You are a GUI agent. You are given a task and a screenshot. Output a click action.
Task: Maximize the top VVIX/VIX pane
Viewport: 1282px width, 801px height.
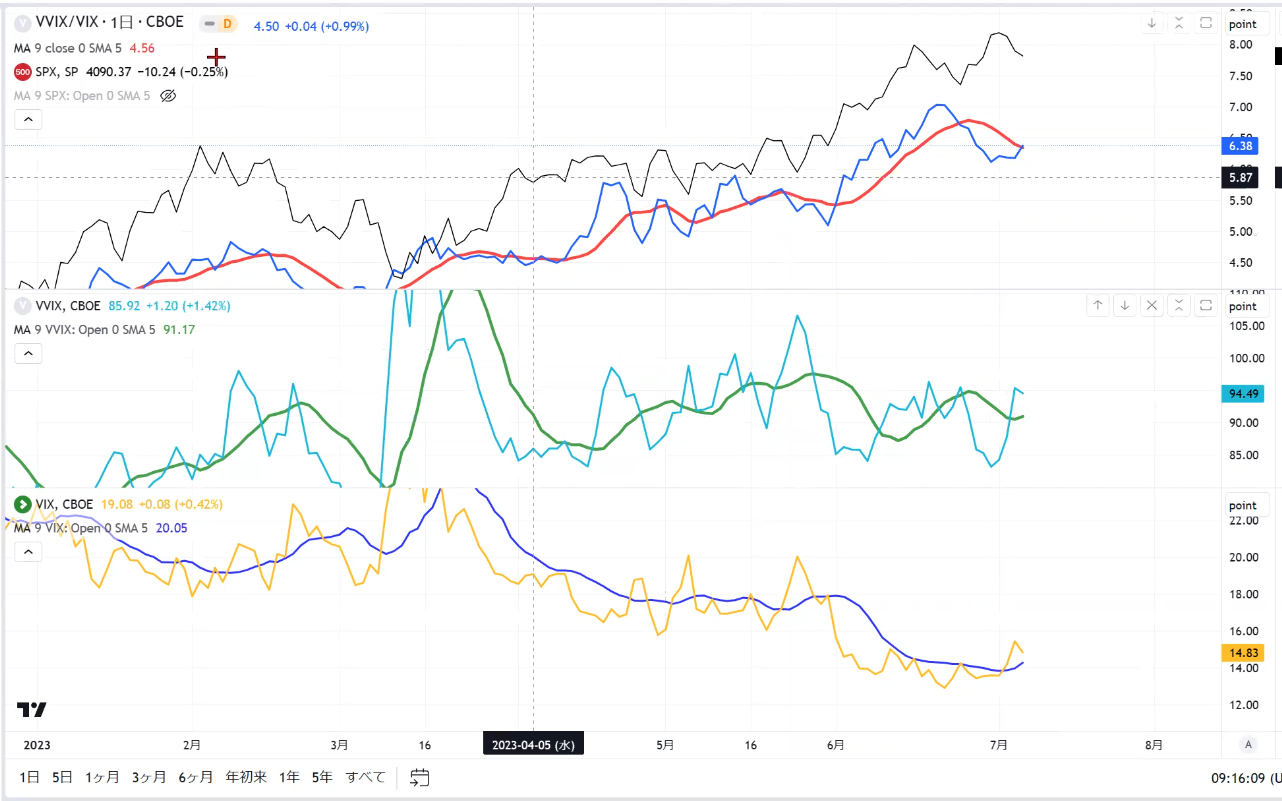click(x=1206, y=23)
